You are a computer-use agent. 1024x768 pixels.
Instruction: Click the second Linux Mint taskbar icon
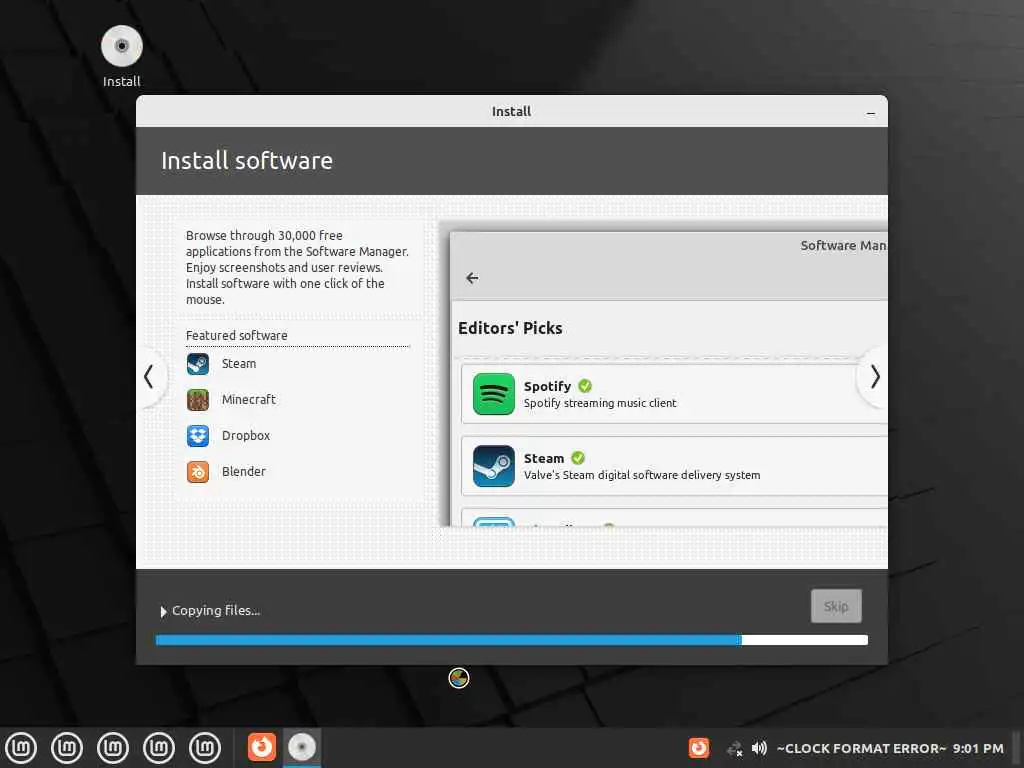coord(67,747)
